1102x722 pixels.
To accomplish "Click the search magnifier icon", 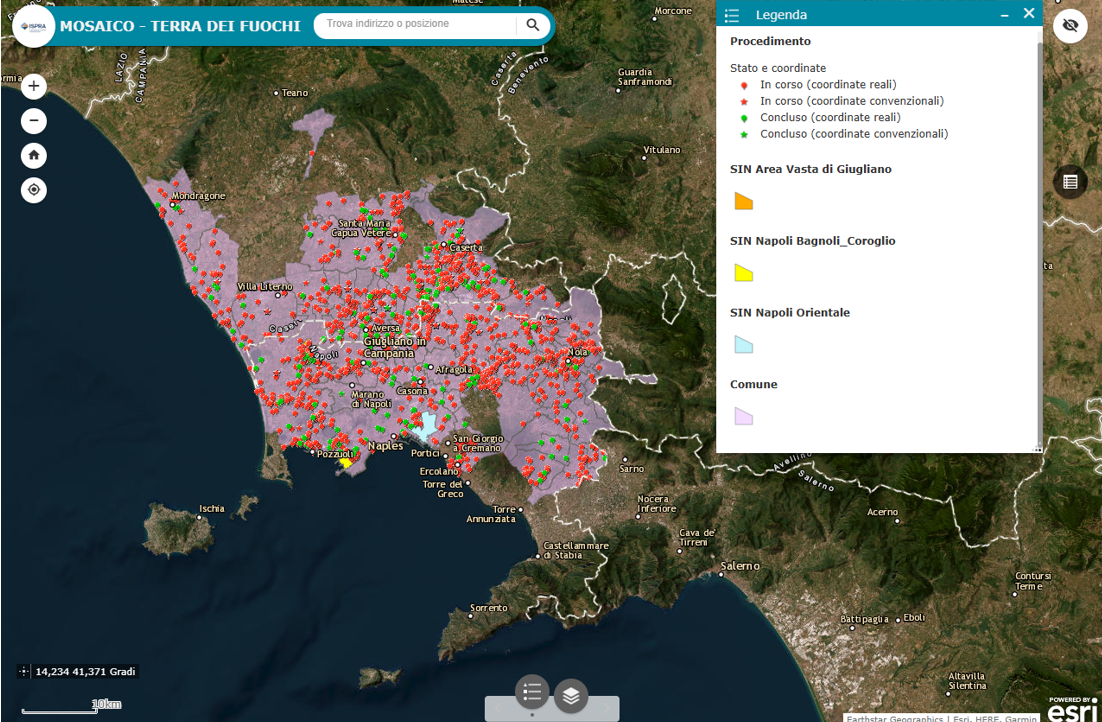I will click(x=533, y=25).
